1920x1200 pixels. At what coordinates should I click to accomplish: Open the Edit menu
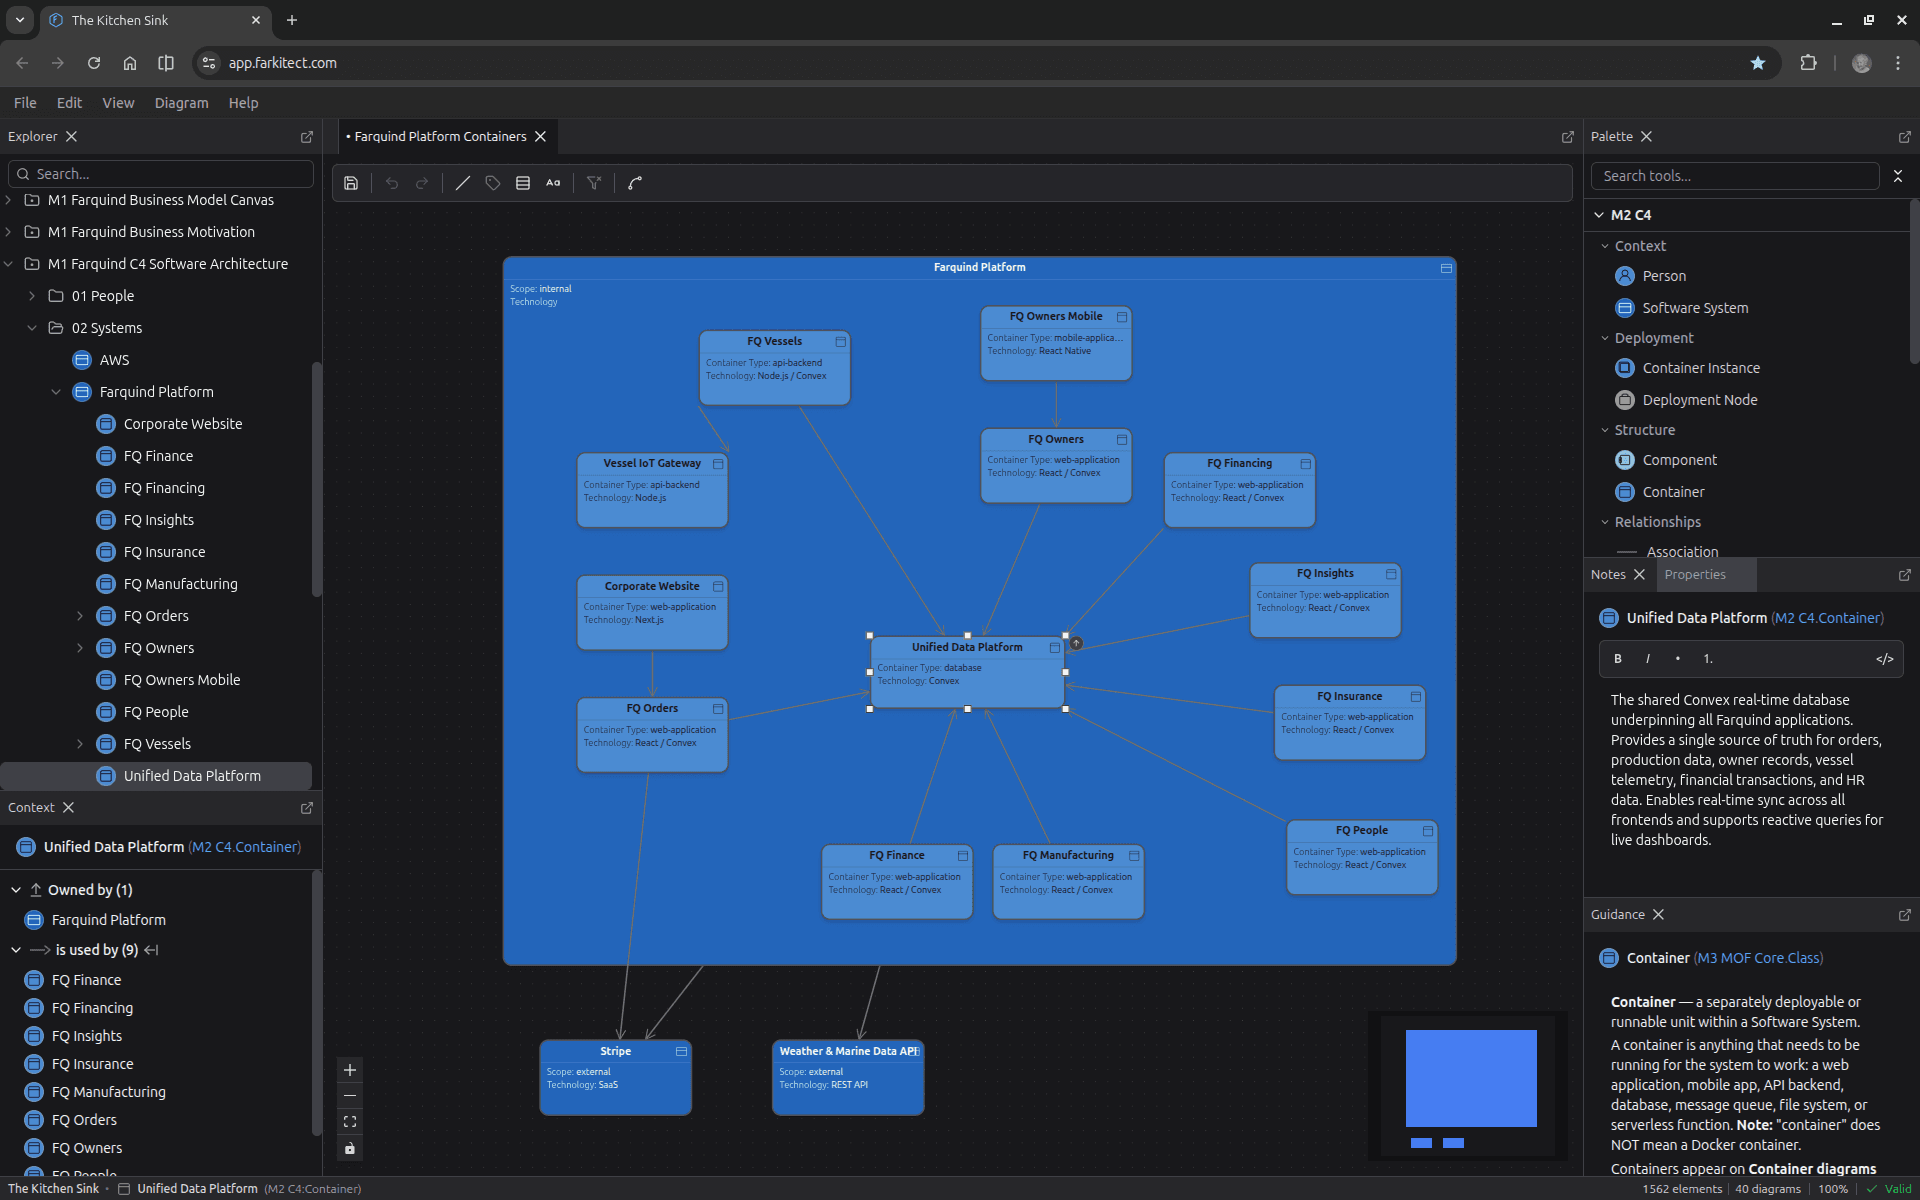[69, 103]
